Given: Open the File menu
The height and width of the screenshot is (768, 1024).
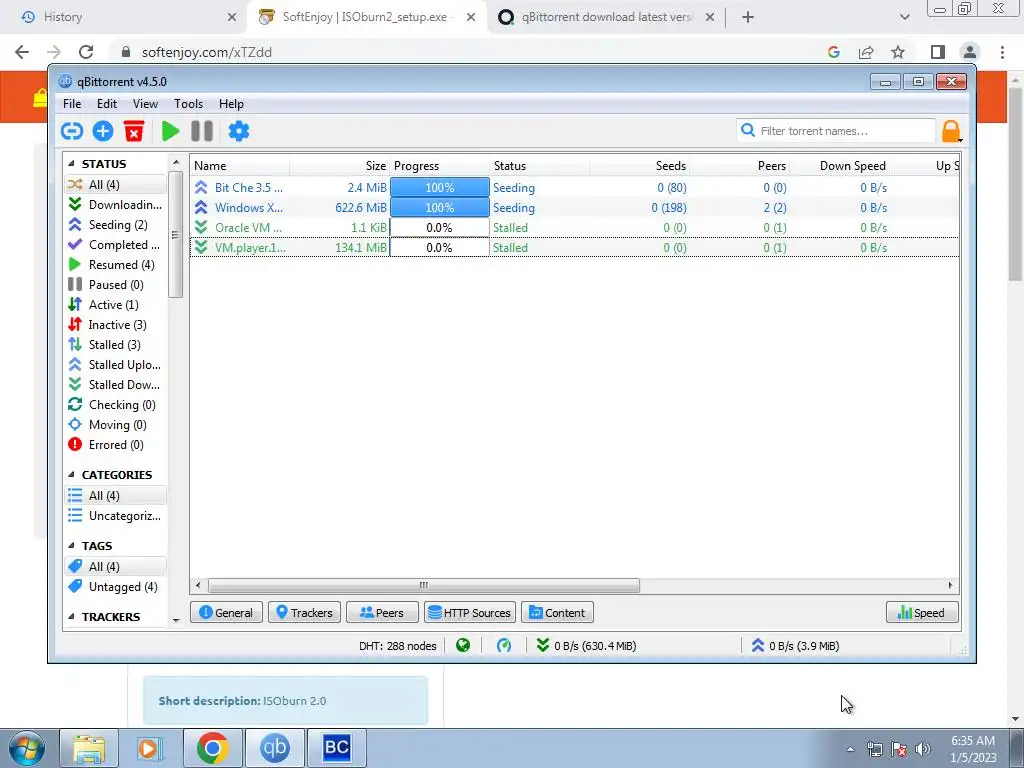Looking at the screenshot, I should [72, 104].
